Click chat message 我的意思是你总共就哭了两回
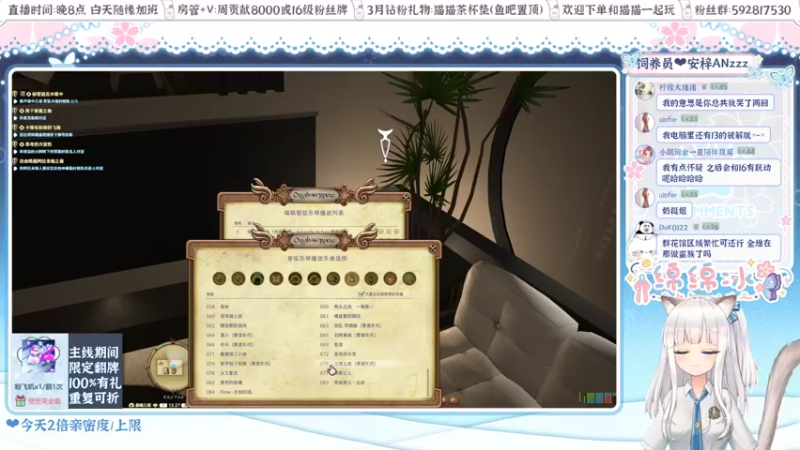This screenshot has width=800, height=450. 715,103
